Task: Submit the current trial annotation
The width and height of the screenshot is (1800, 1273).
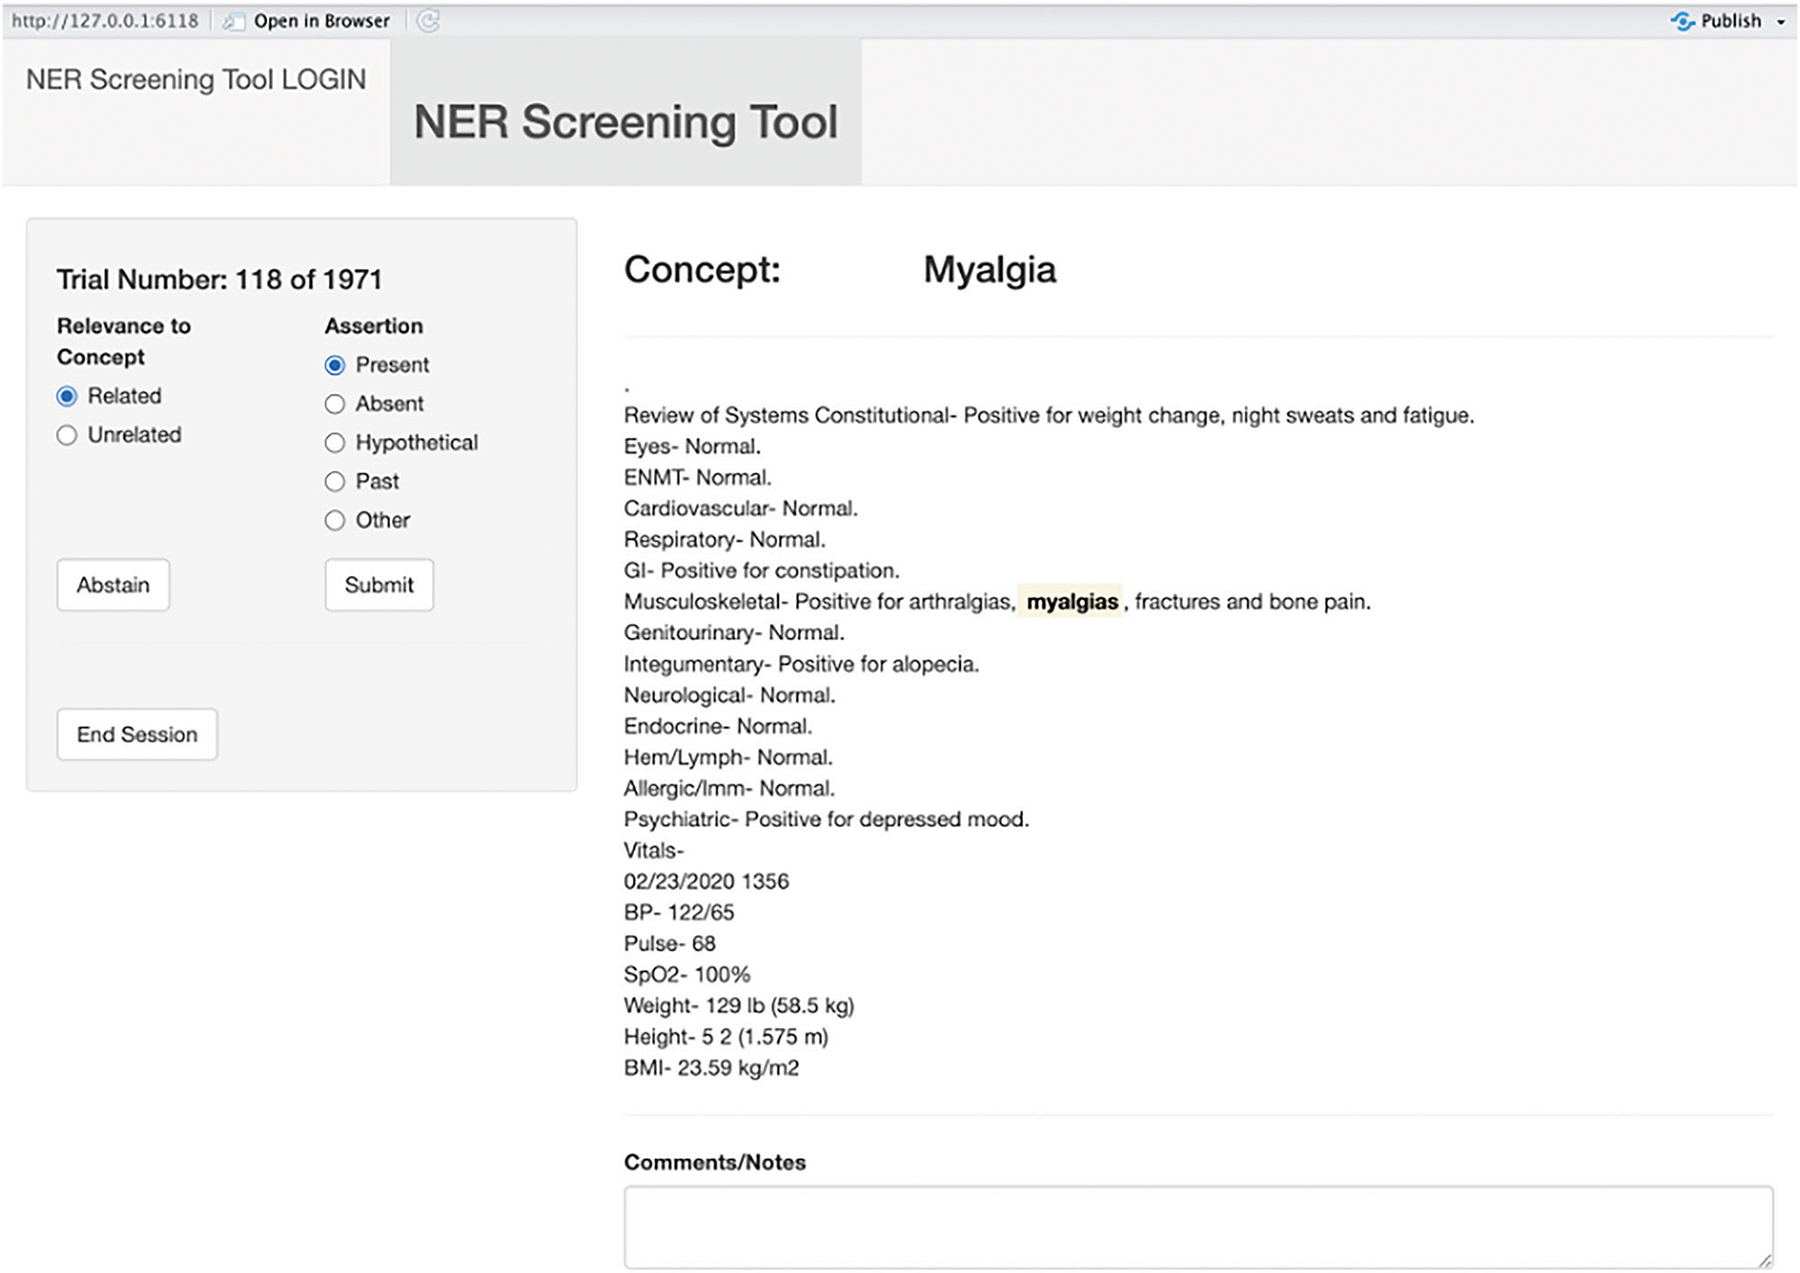Action: click(x=379, y=585)
